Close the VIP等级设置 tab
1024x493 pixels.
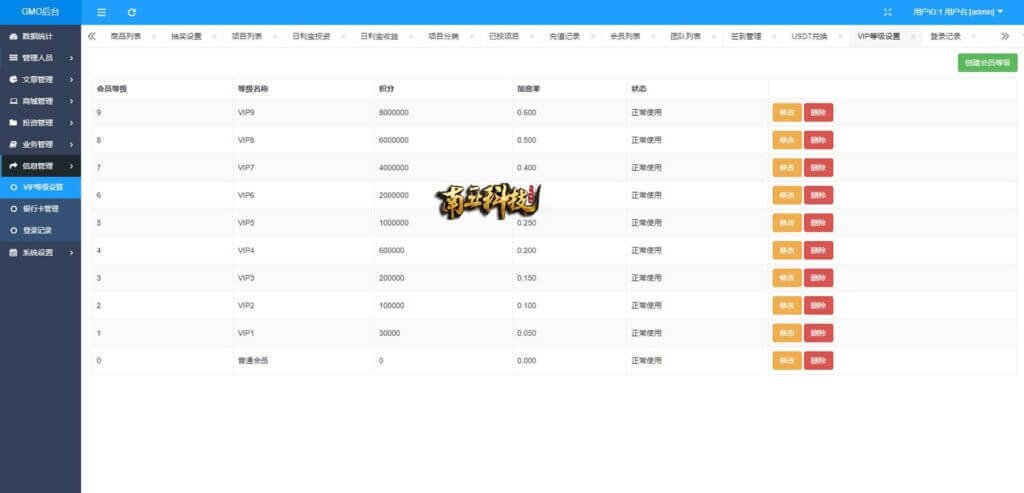[912, 36]
